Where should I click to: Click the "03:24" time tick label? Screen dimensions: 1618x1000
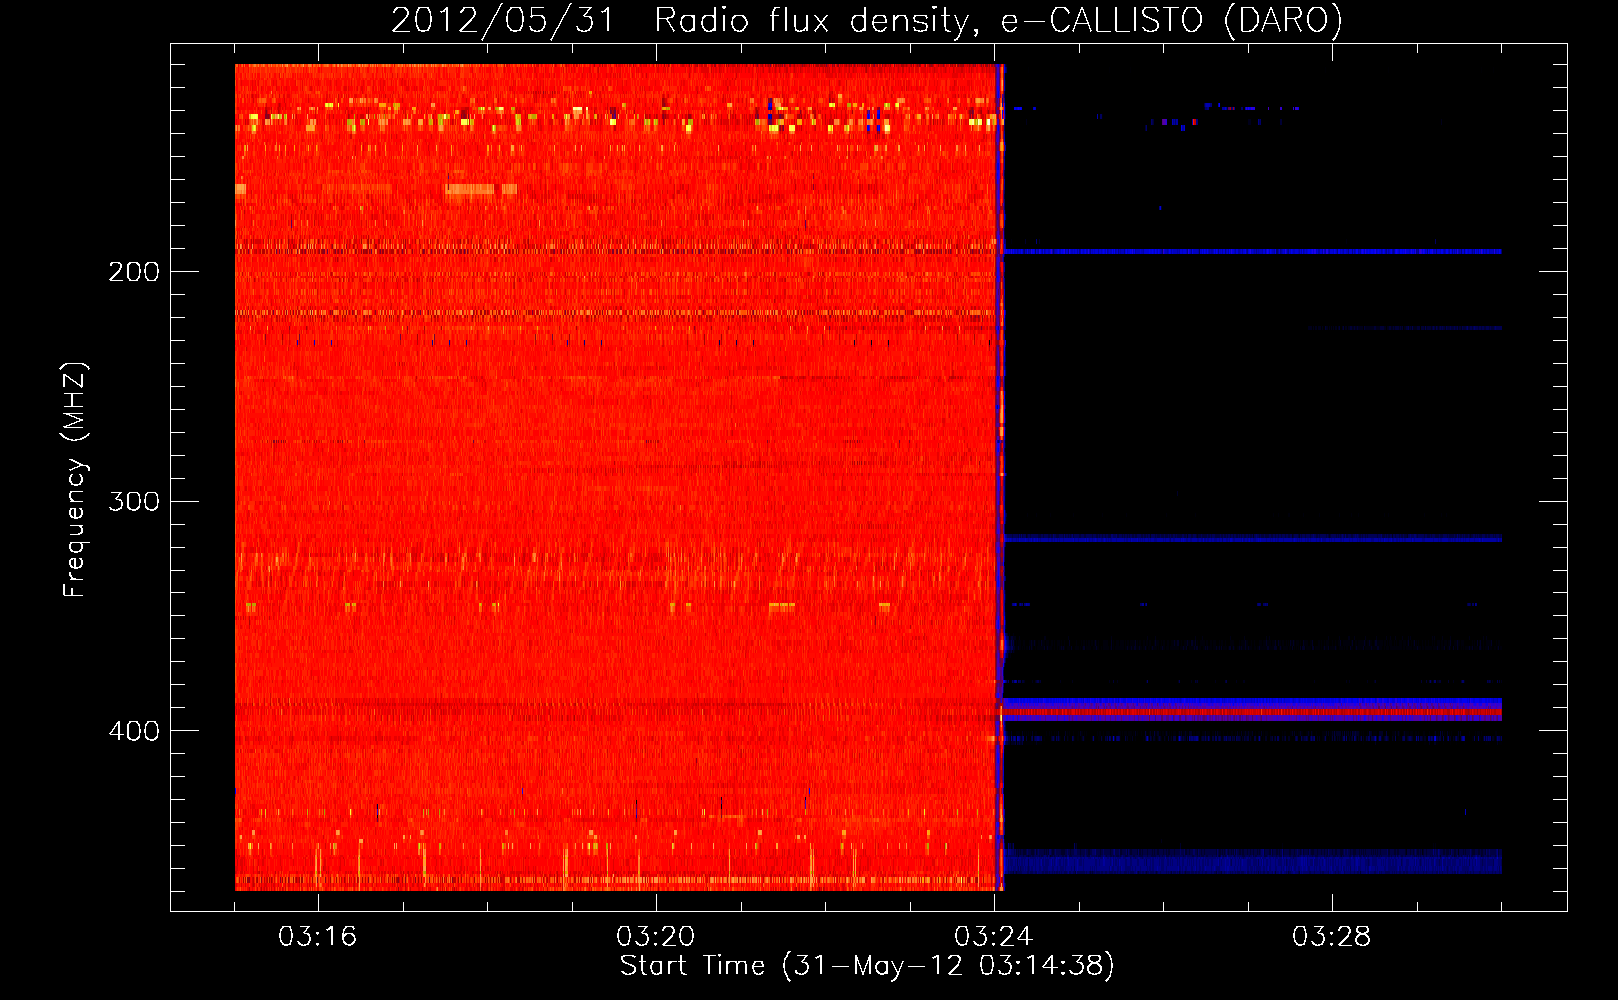(994, 936)
